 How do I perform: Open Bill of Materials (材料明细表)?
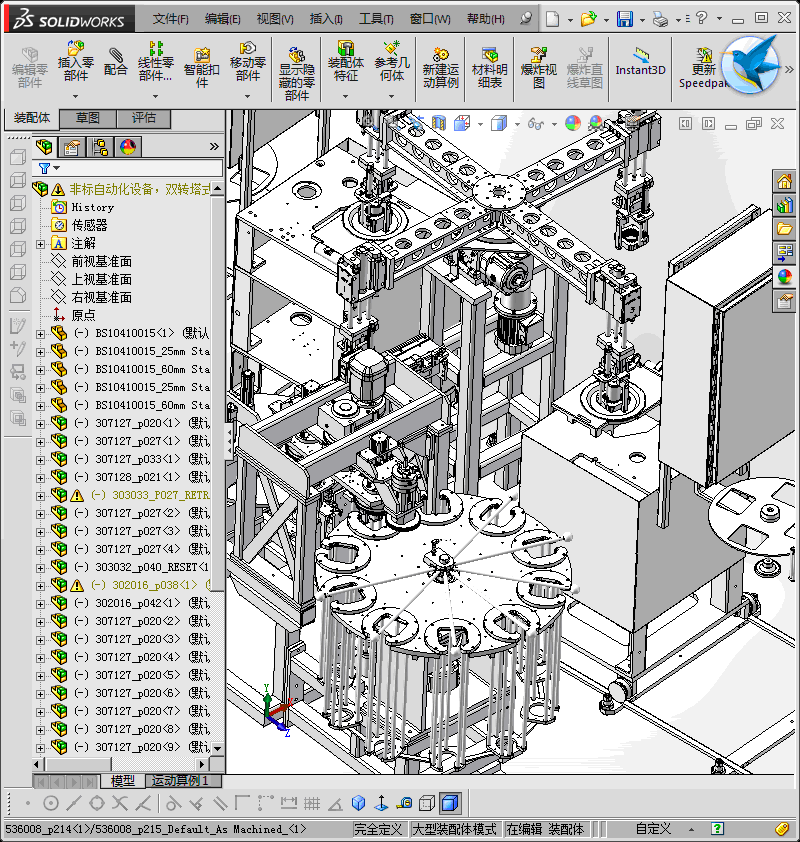(490, 68)
